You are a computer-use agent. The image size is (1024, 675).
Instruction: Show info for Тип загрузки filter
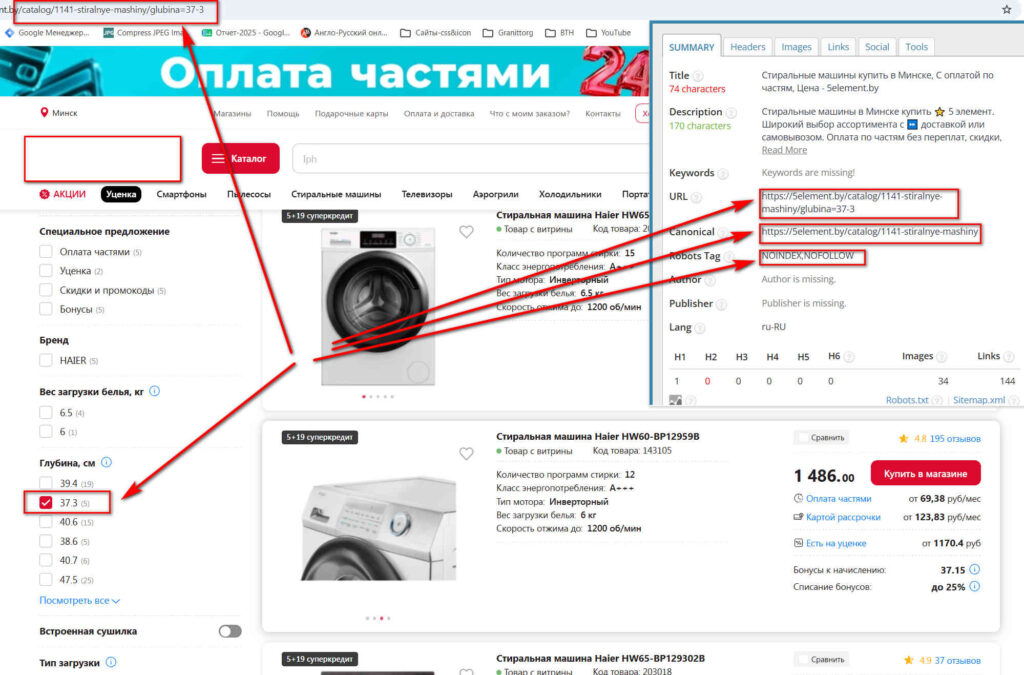tap(111, 662)
